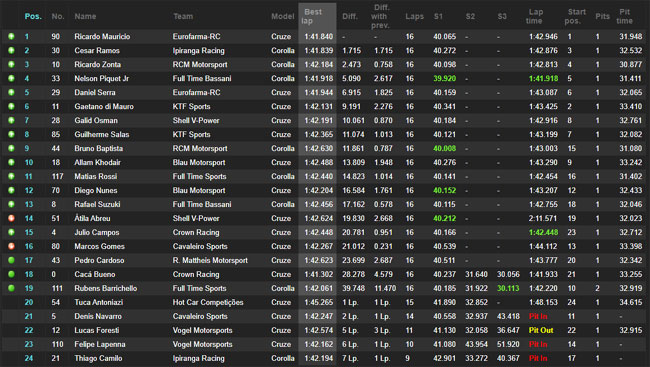Click red Pit In status for Denis Navarro
This screenshot has width=650, height=367.
coord(538,316)
